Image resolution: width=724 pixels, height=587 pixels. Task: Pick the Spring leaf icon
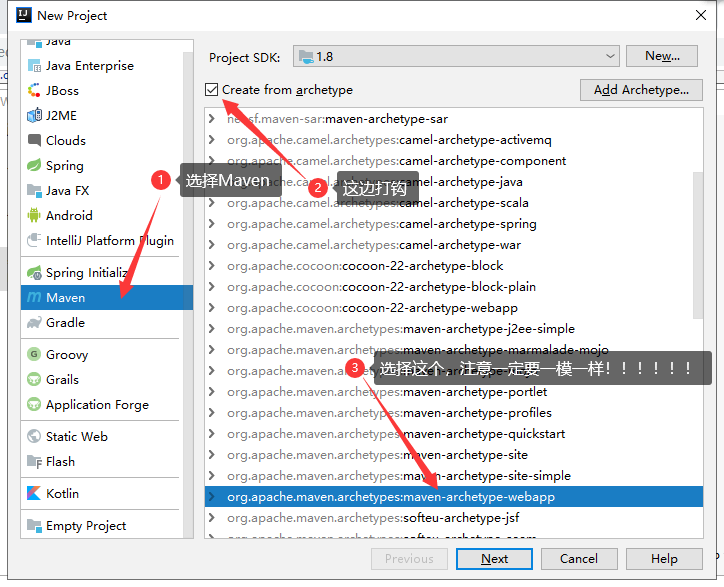34,165
